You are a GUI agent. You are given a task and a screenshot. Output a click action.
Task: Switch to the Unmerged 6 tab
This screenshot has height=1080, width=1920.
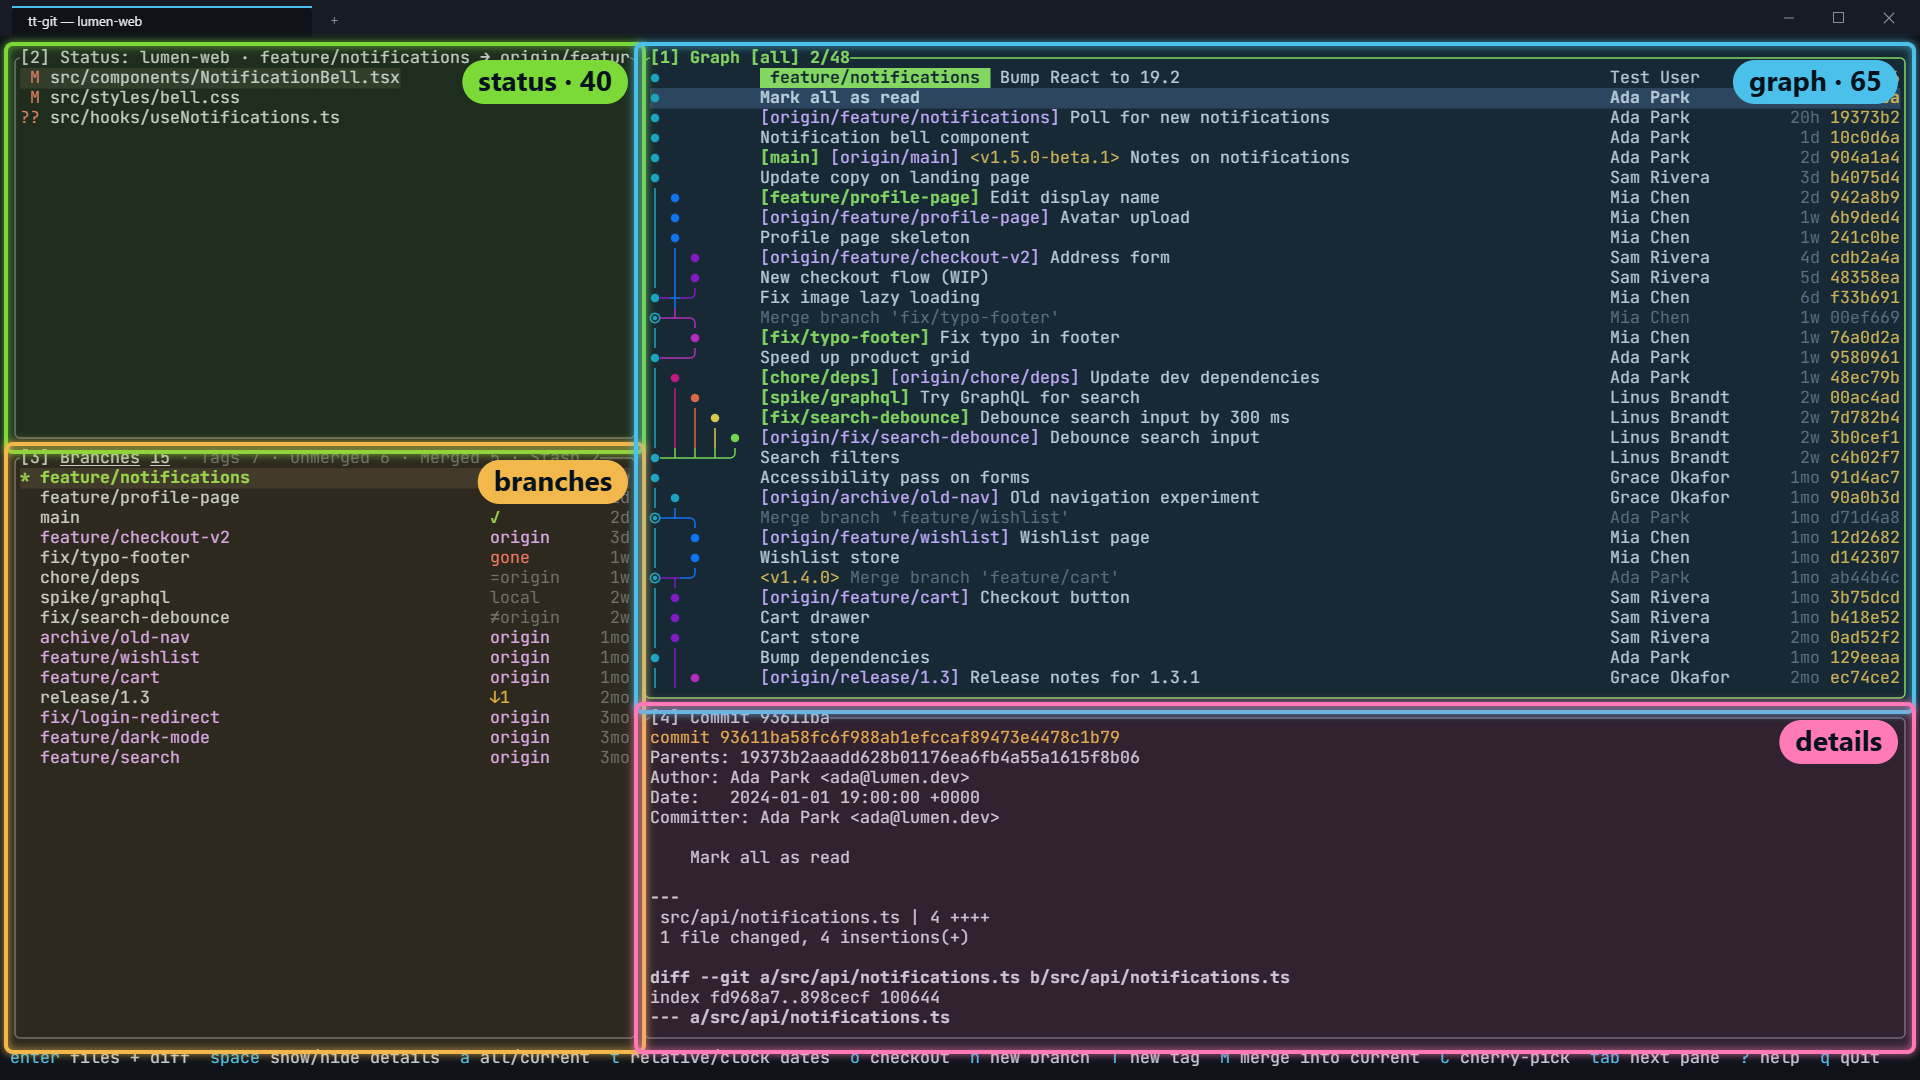coord(340,458)
